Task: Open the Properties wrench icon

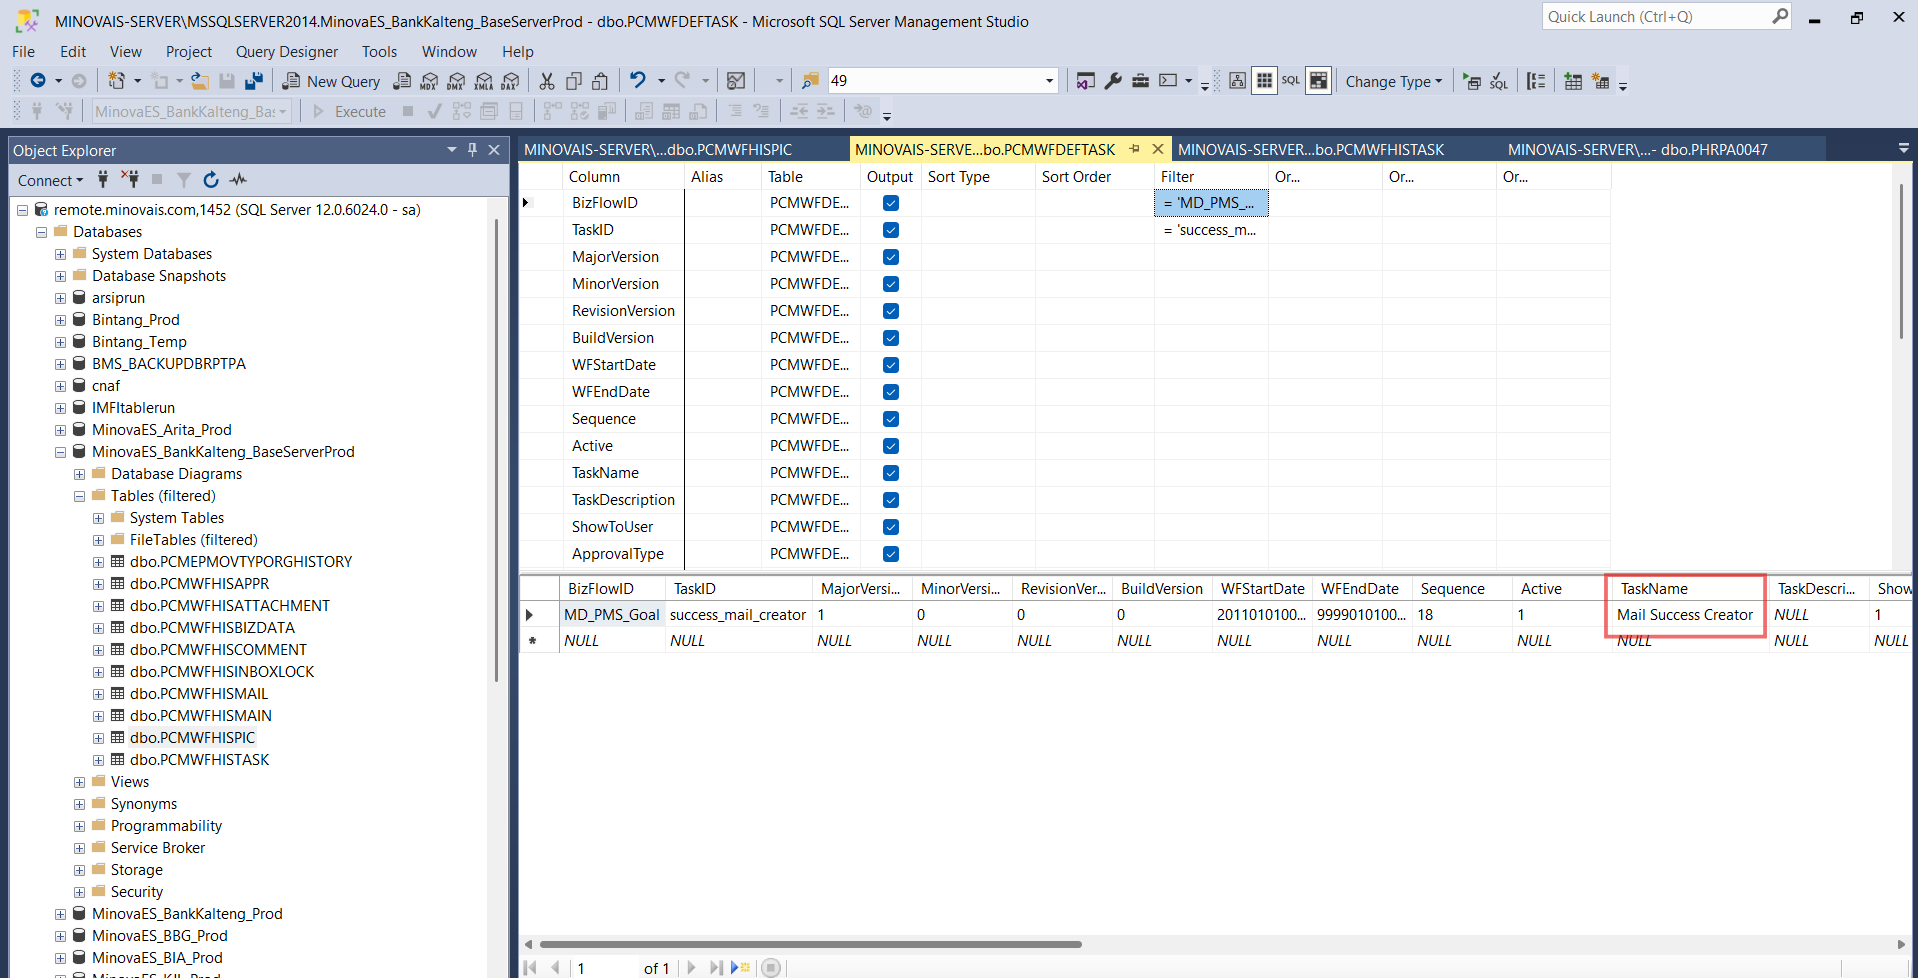Action: click(1113, 81)
